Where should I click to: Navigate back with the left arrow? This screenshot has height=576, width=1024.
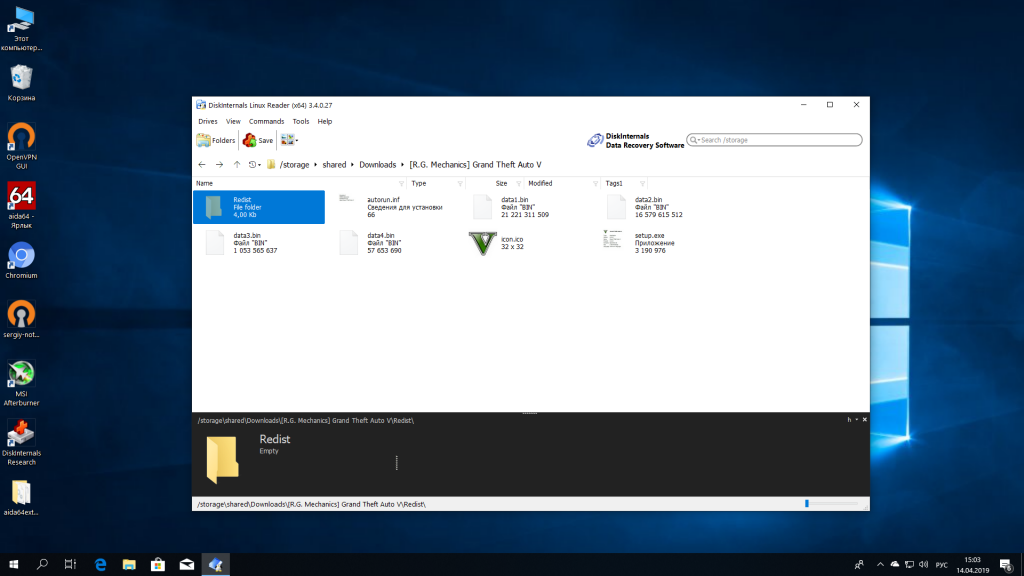click(x=202, y=164)
